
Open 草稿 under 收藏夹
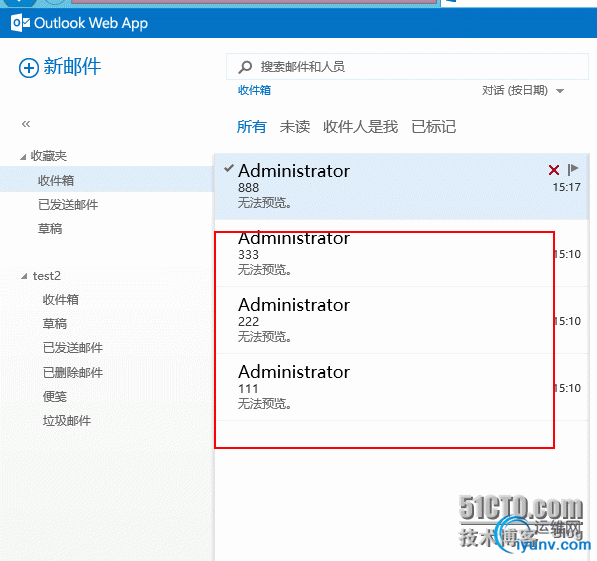pyautogui.click(x=50, y=229)
